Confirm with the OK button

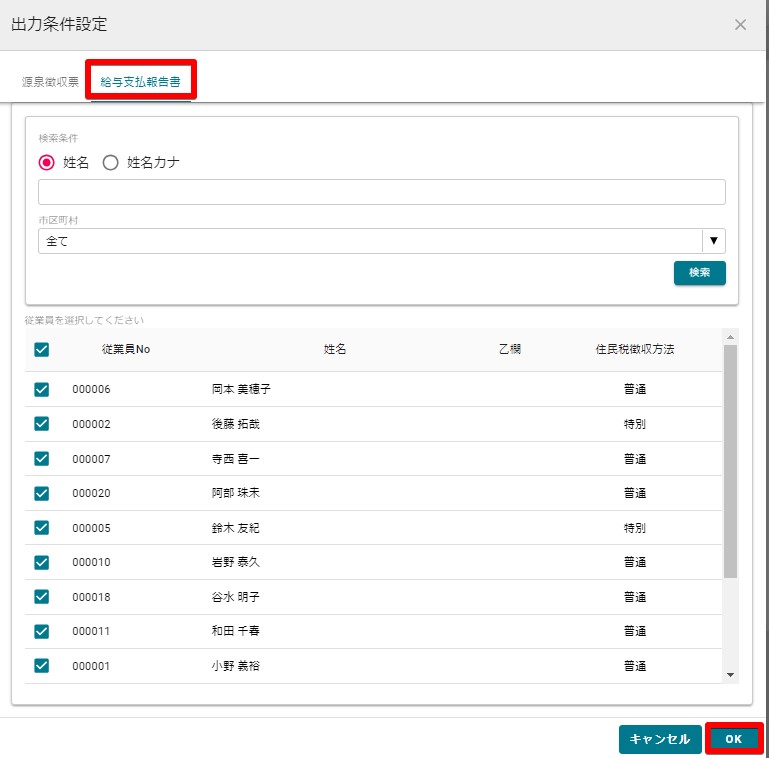(734, 739)
